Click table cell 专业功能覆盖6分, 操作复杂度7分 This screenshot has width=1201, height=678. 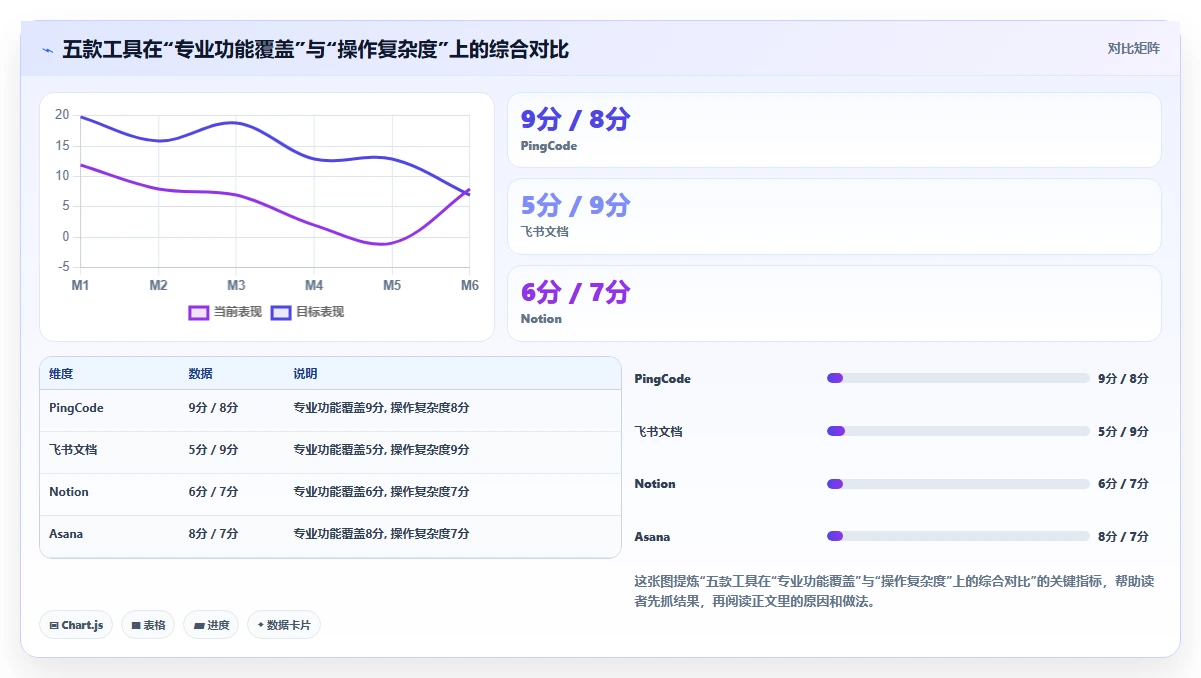381,492
